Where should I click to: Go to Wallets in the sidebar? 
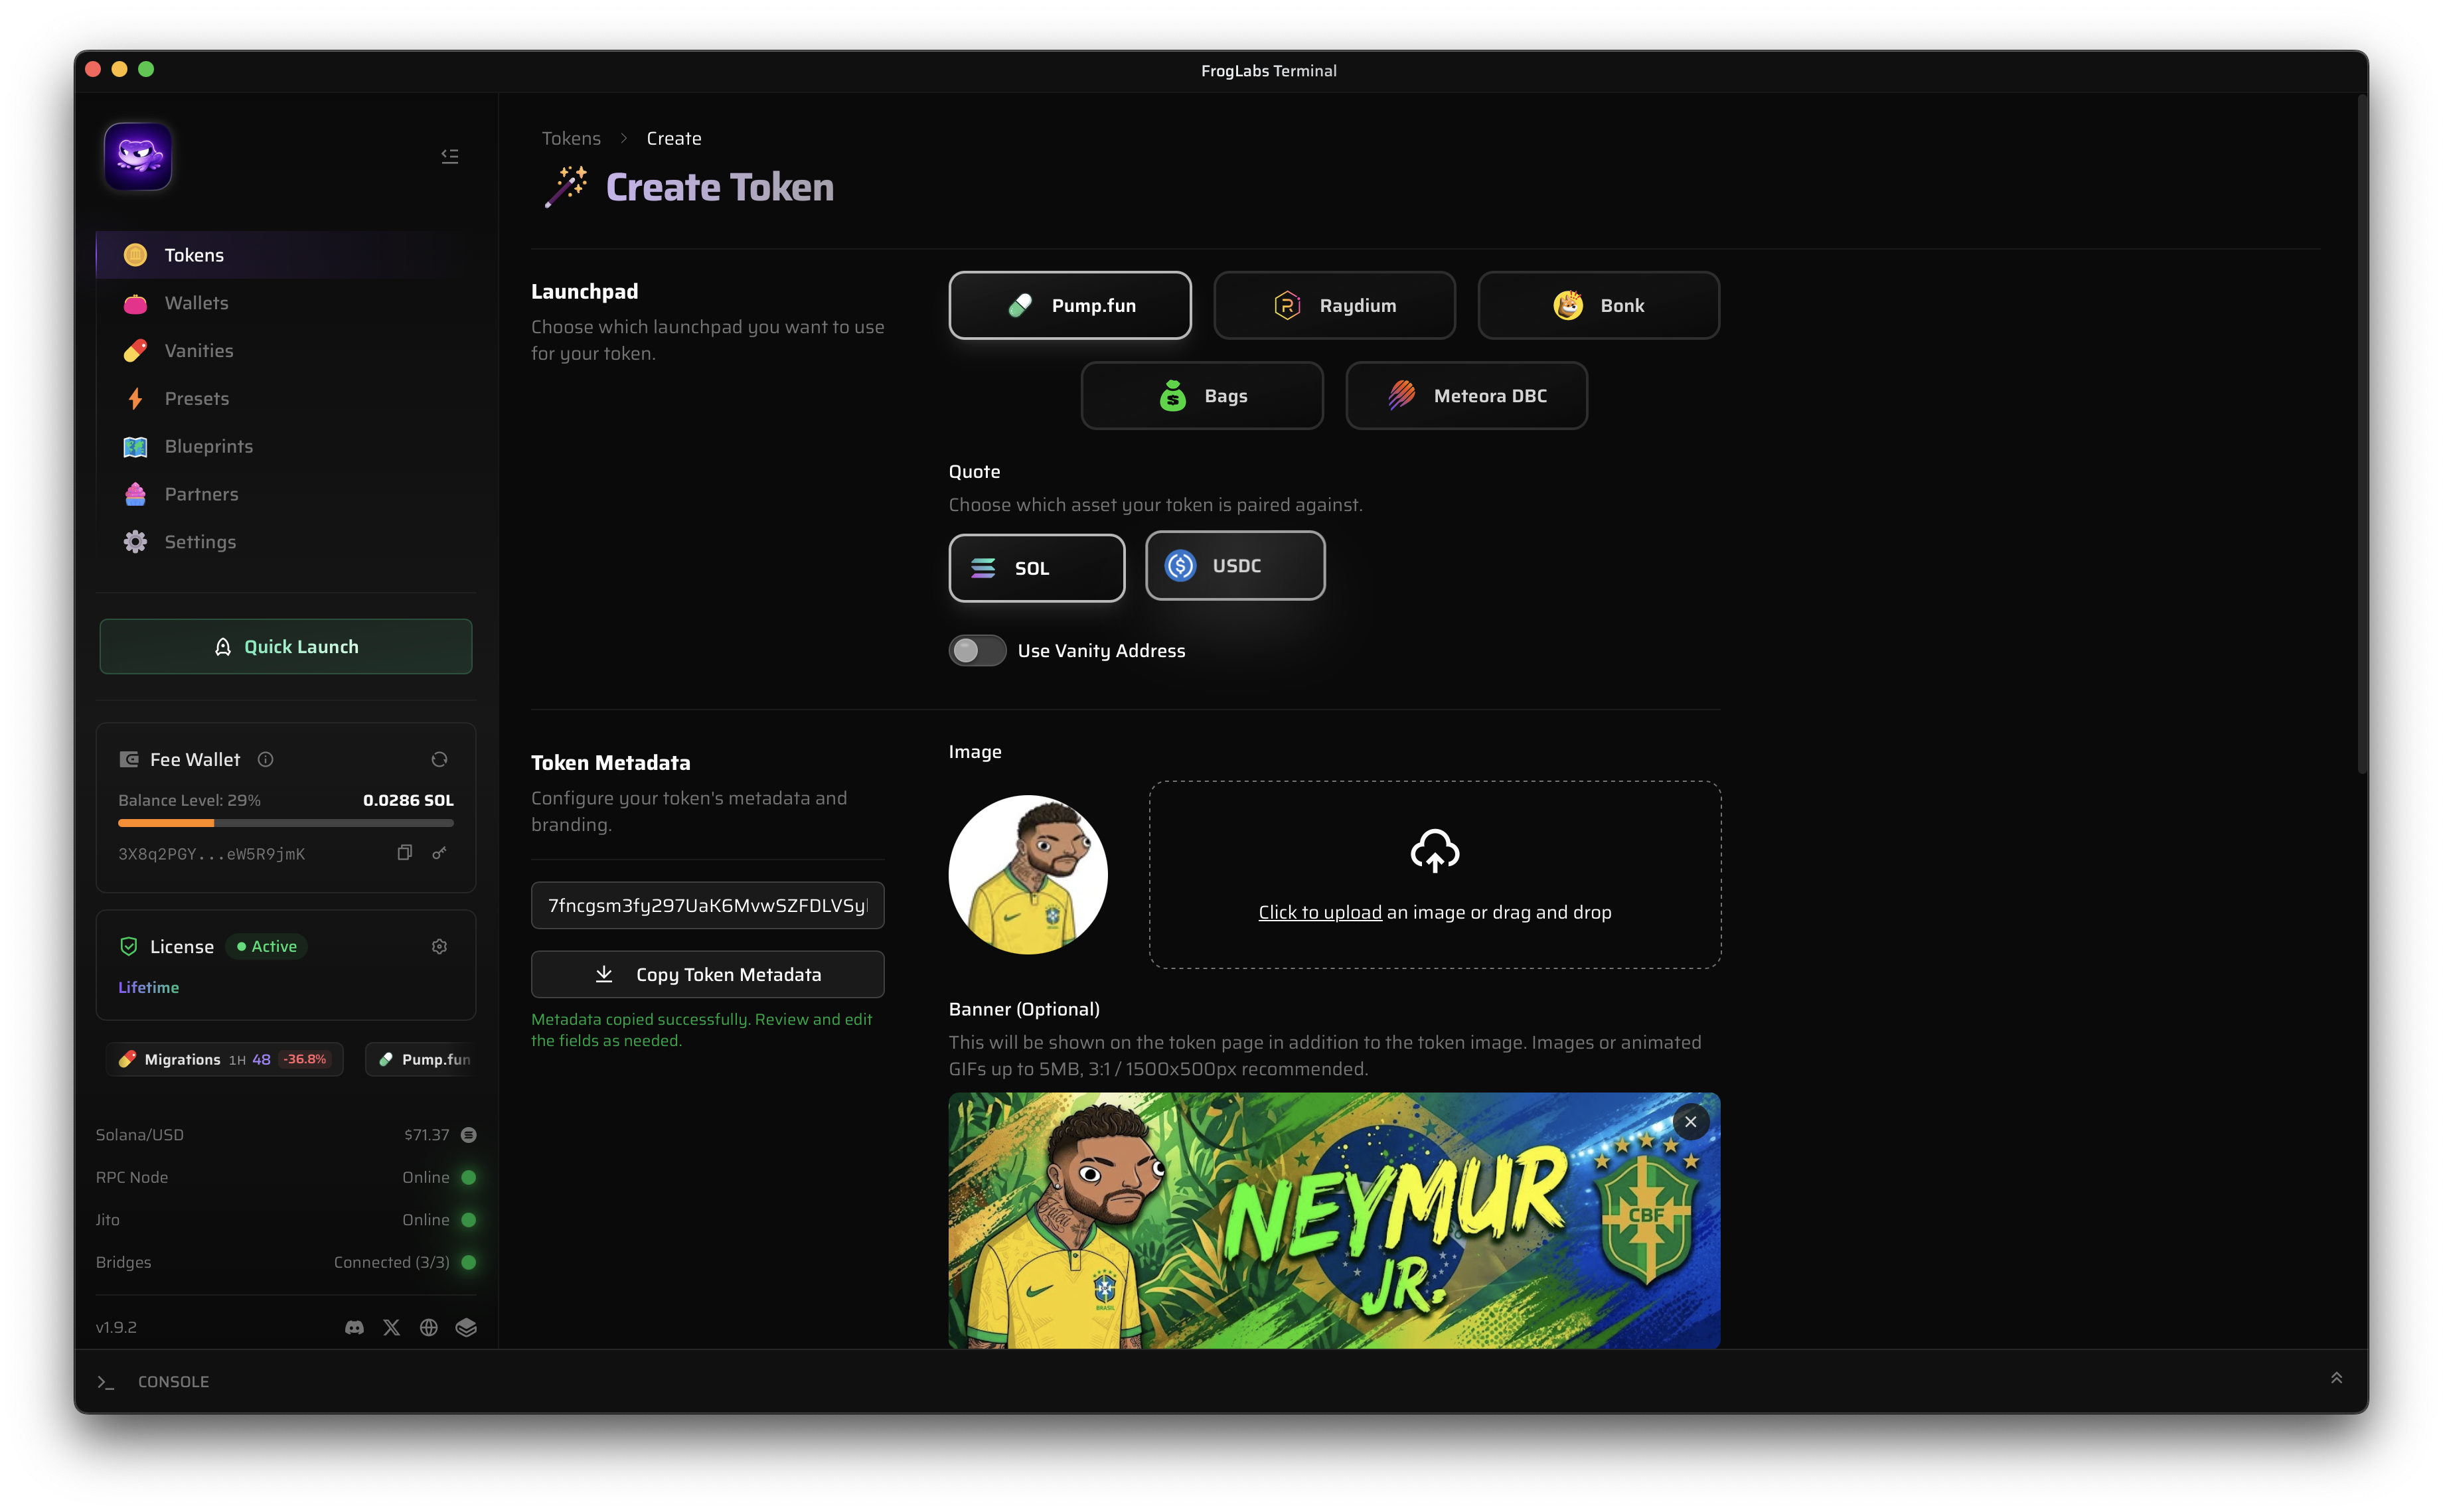285,303
